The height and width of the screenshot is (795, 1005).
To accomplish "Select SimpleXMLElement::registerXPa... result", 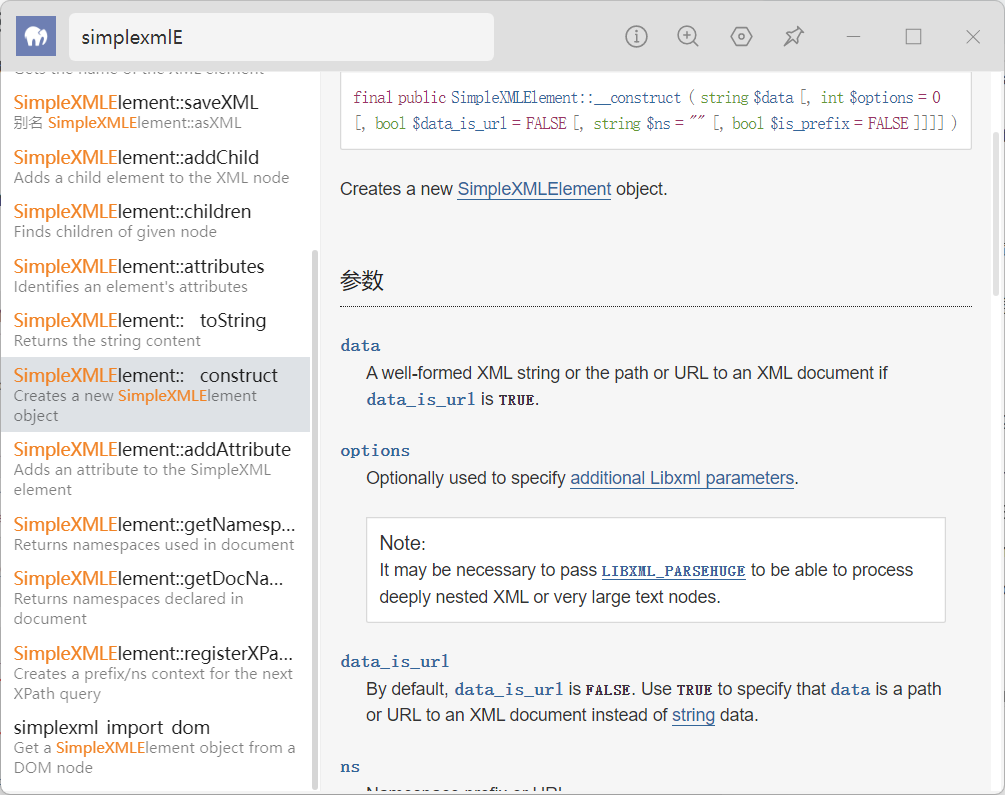I will pos(155,673).
